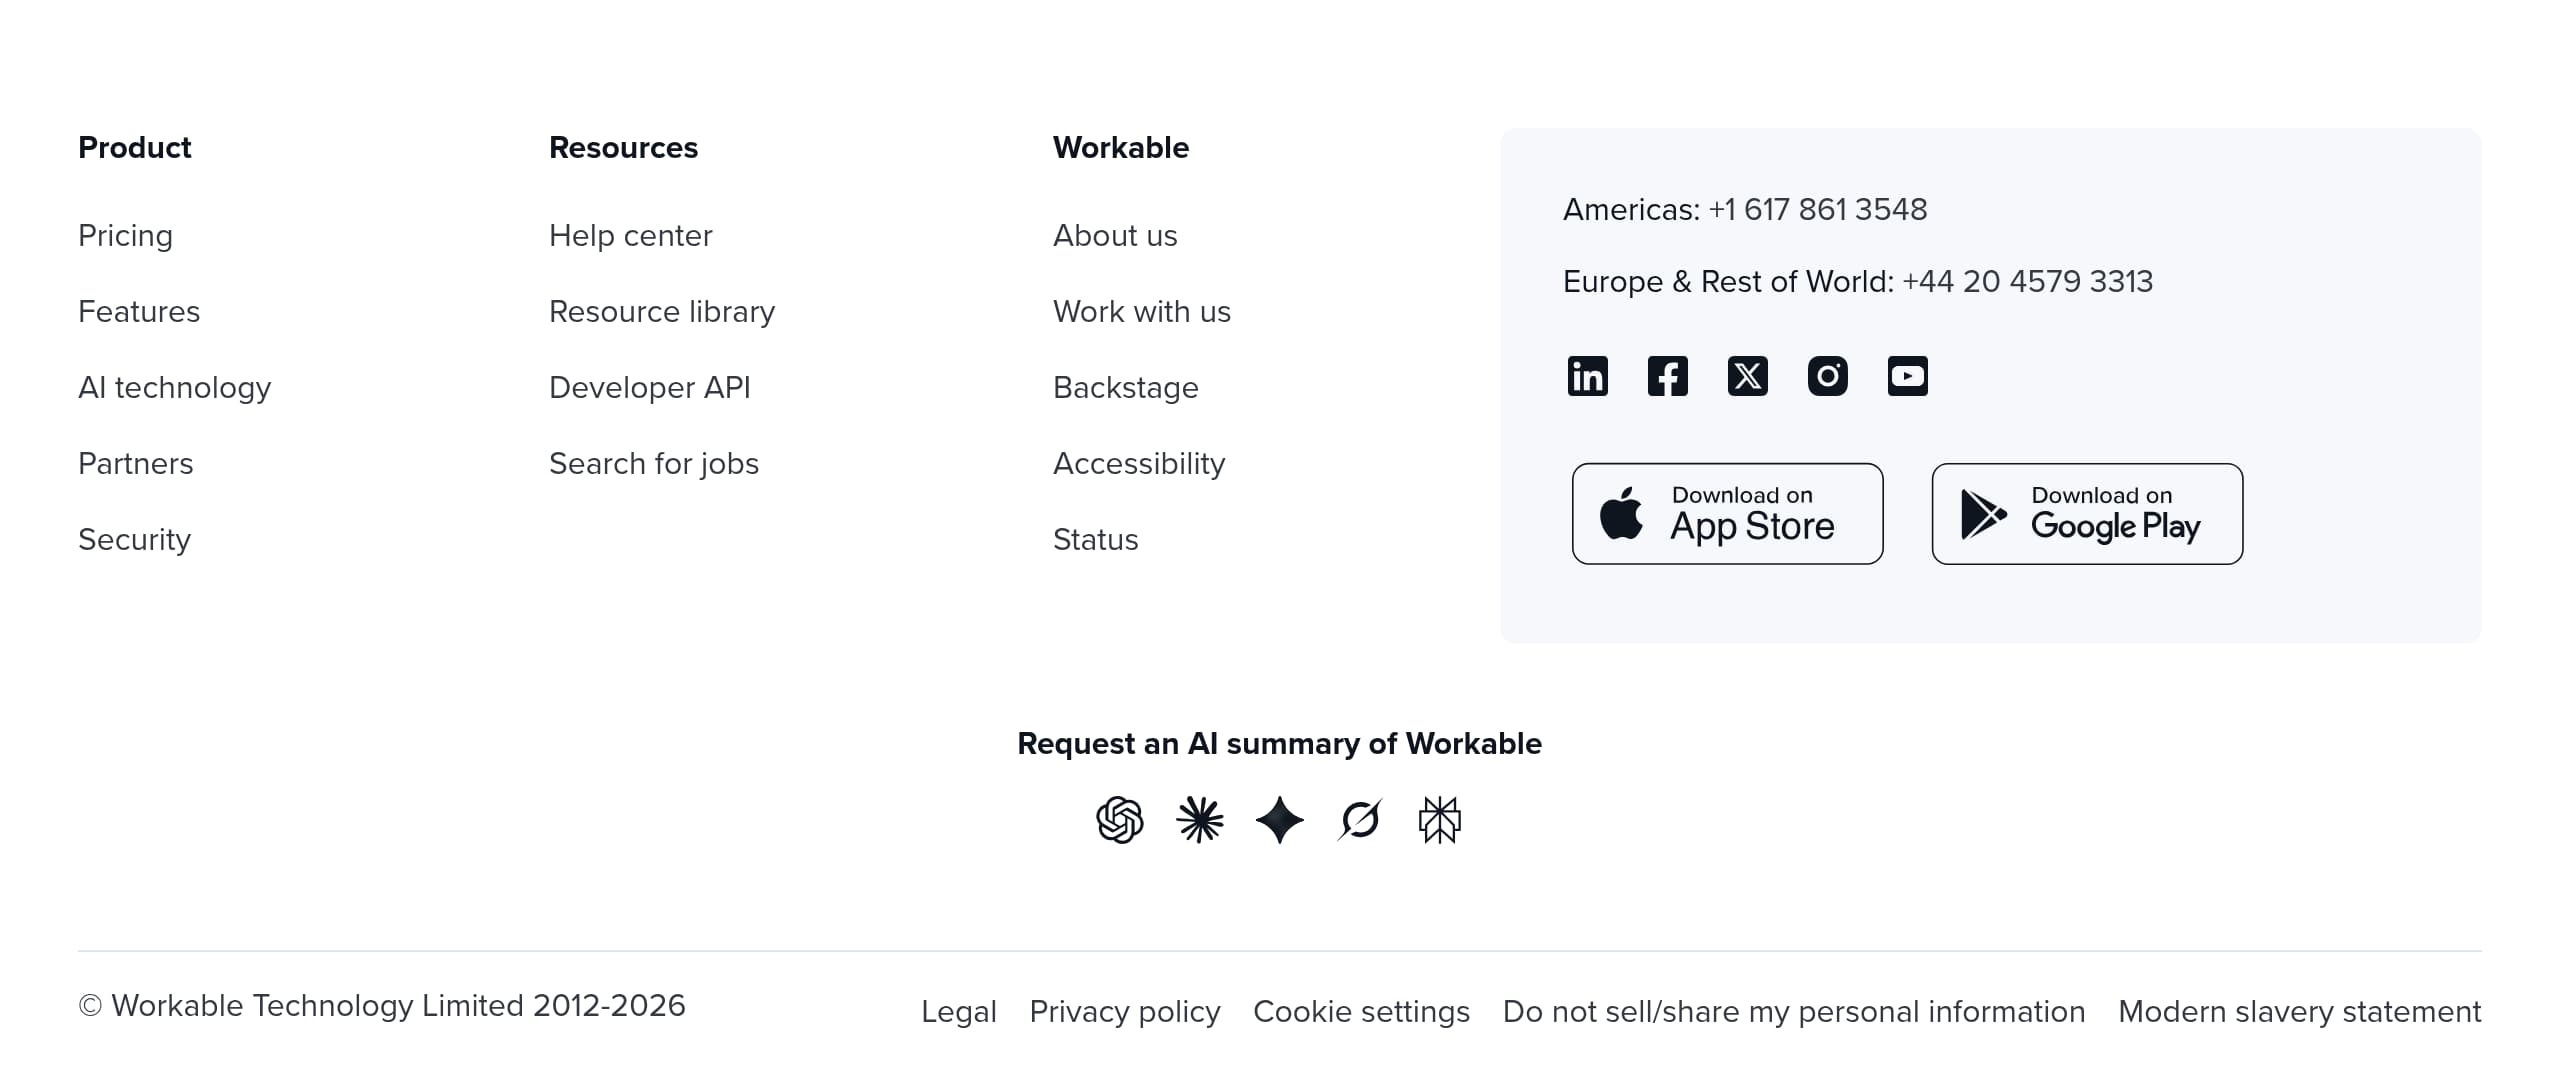2560x1066 pixels.
Task: Open the Pricing page
Action: tap(125, 236)
